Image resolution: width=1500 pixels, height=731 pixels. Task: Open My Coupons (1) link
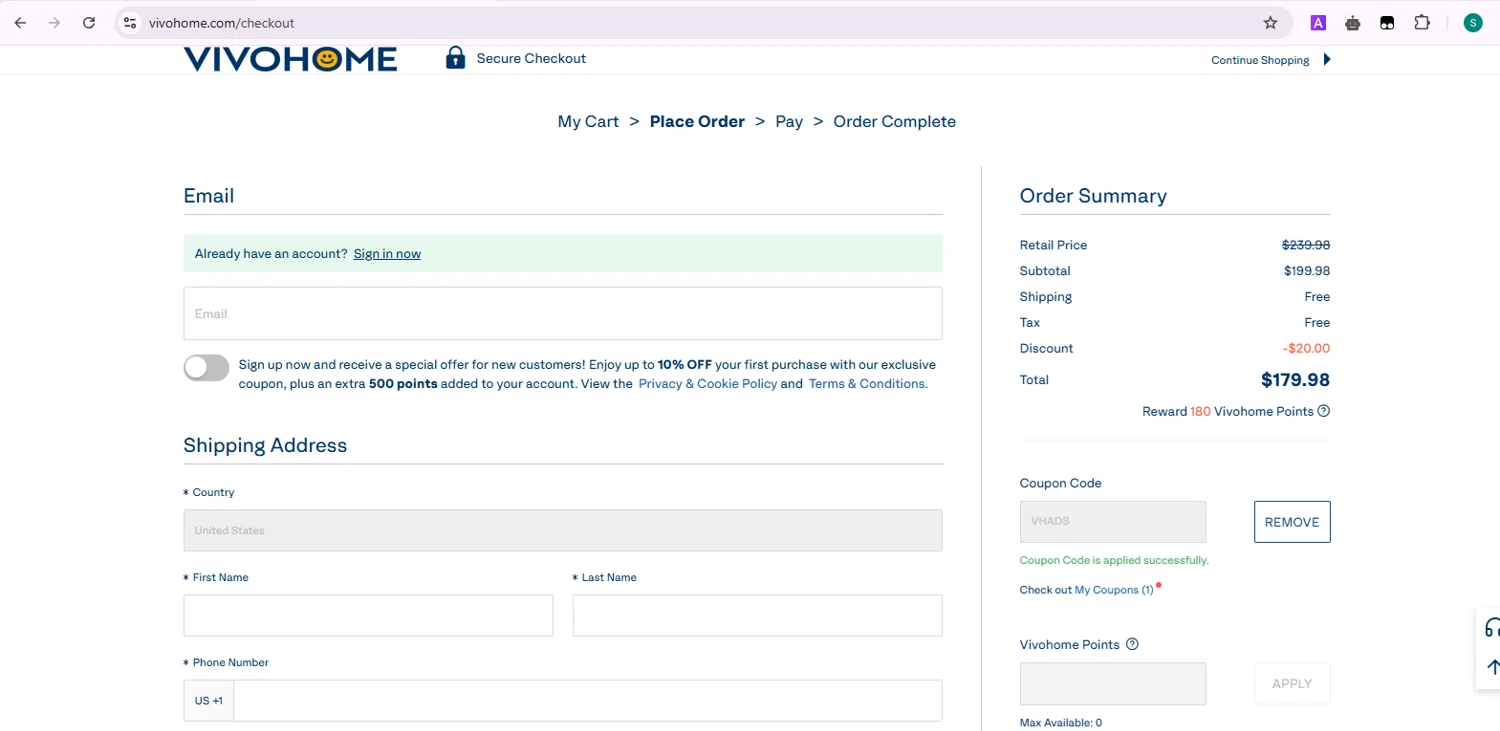pos(1114,590)
